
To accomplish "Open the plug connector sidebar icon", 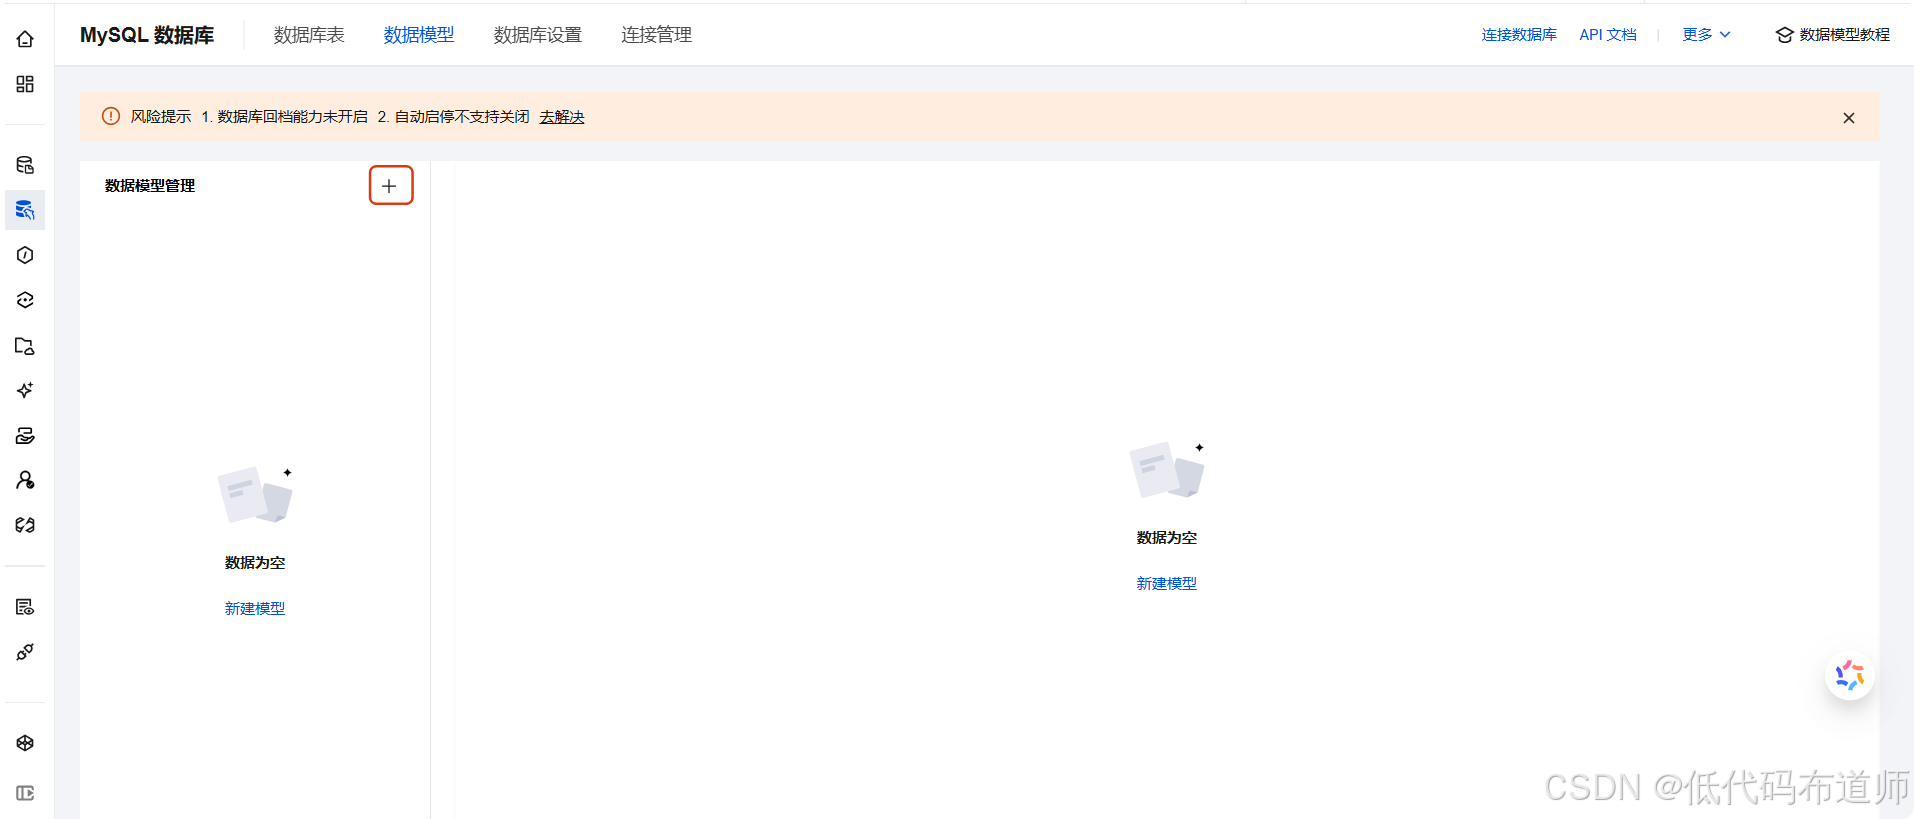I will 25,652.
